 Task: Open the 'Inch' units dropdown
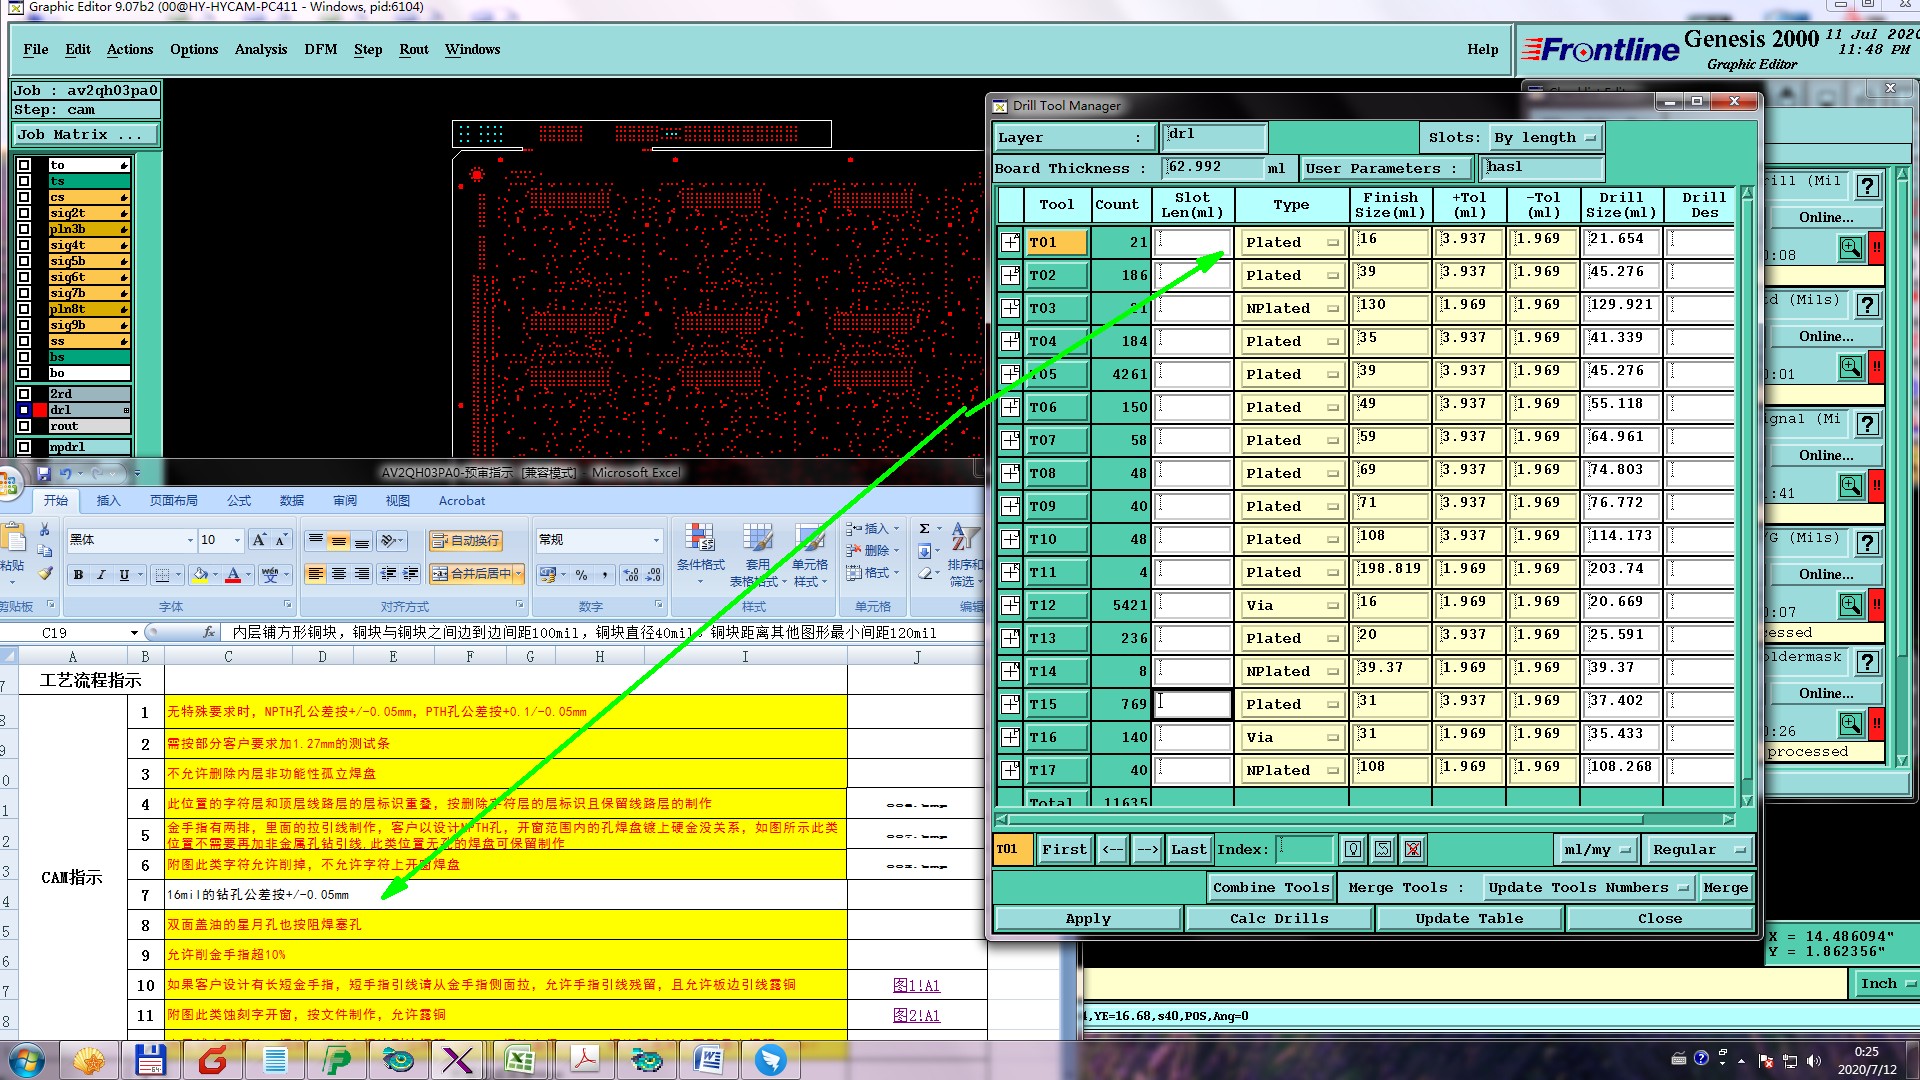pos(1886,984)
